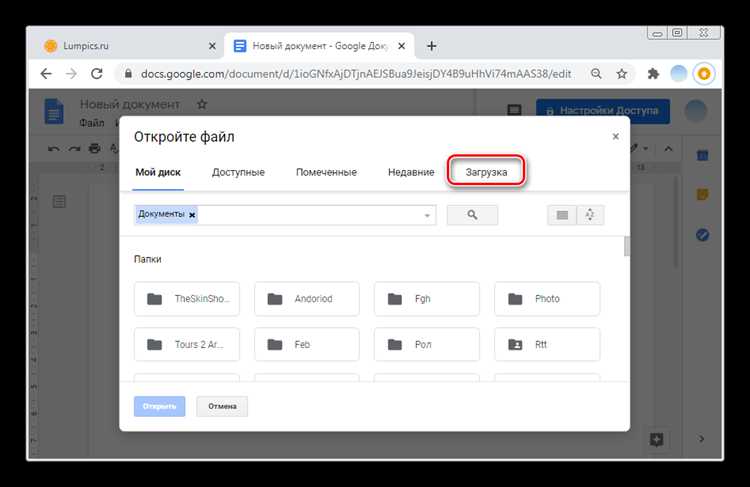Click the Открыть button
The width and height of the screenshot is (750, 487).
point(159,406)
